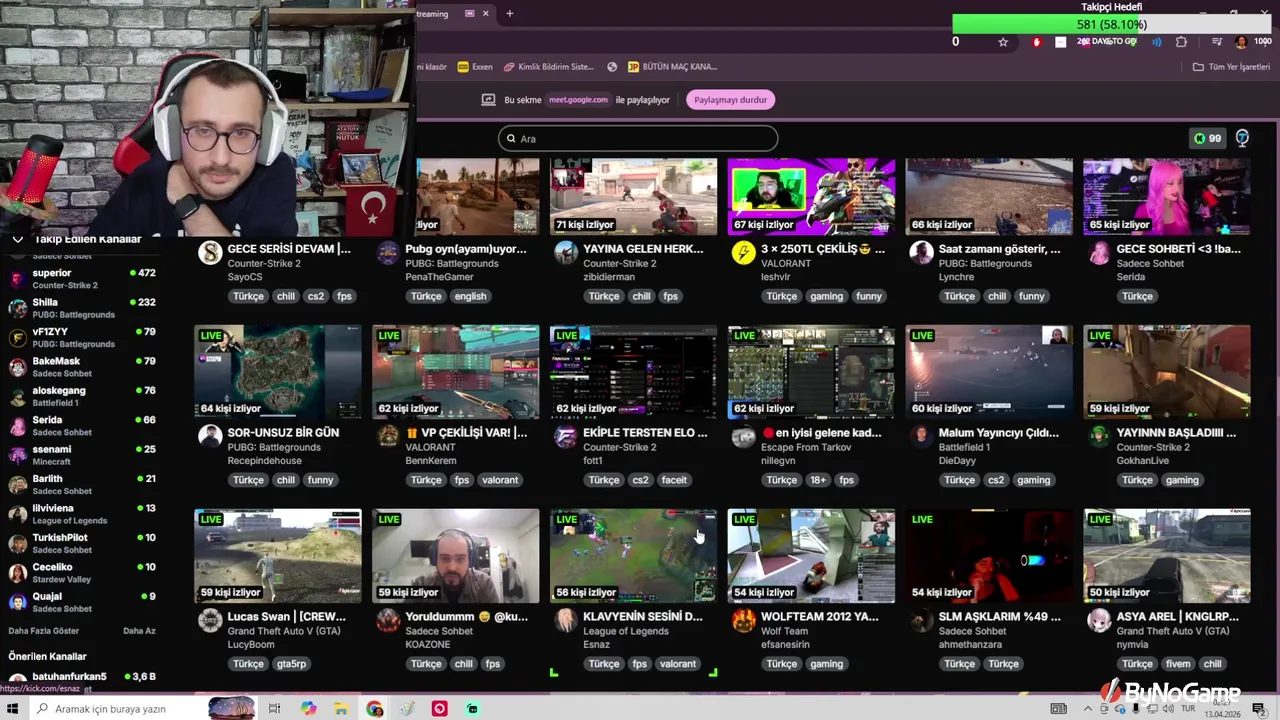1280x720 pixels.
Task: Open Quajal's channel avatar in sidebar
Action: [17, 602]
